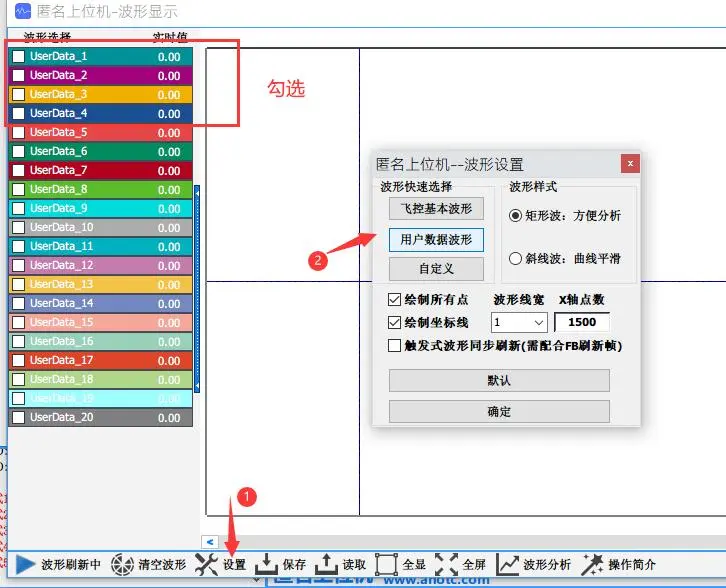
Task: Click the X轴点数 input field
Action: tap(581, 323)
